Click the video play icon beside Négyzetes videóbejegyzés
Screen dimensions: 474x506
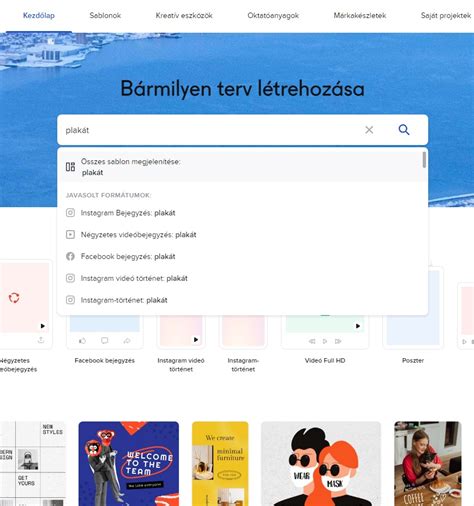(x=70, y=235)
